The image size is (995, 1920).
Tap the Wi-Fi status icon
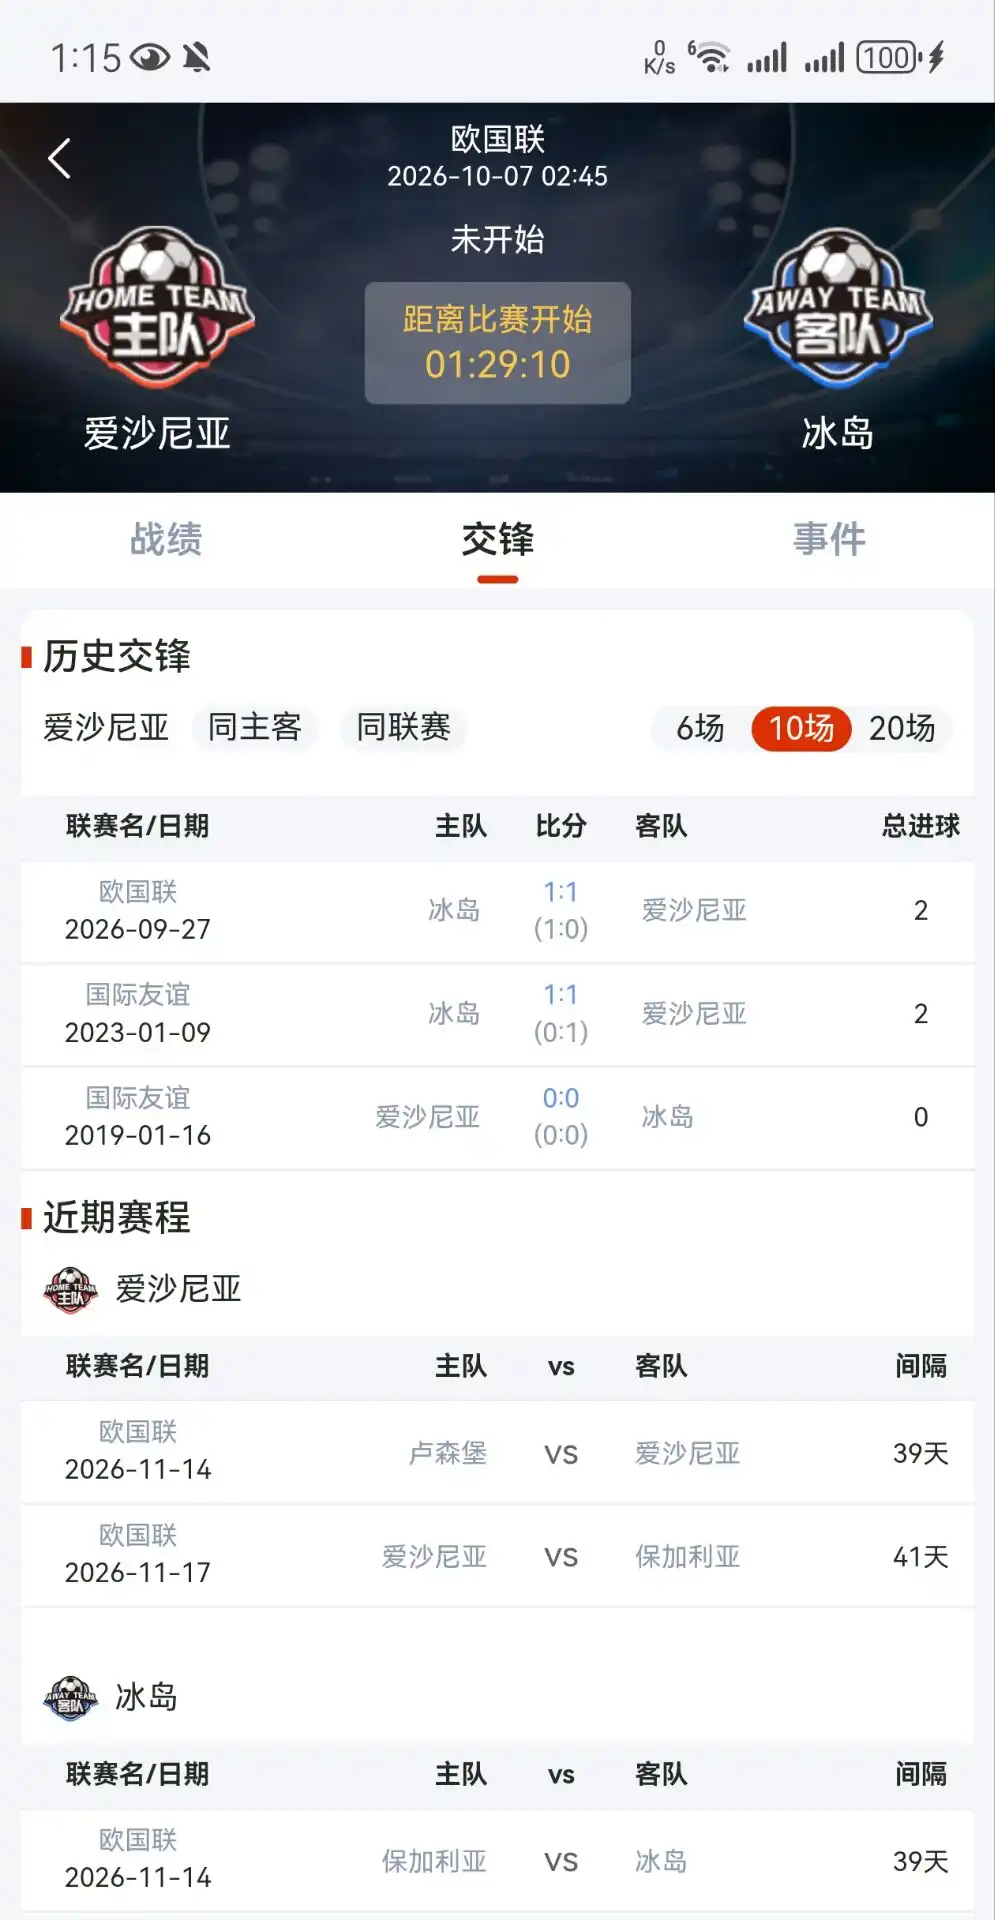[x=710, y=57]
